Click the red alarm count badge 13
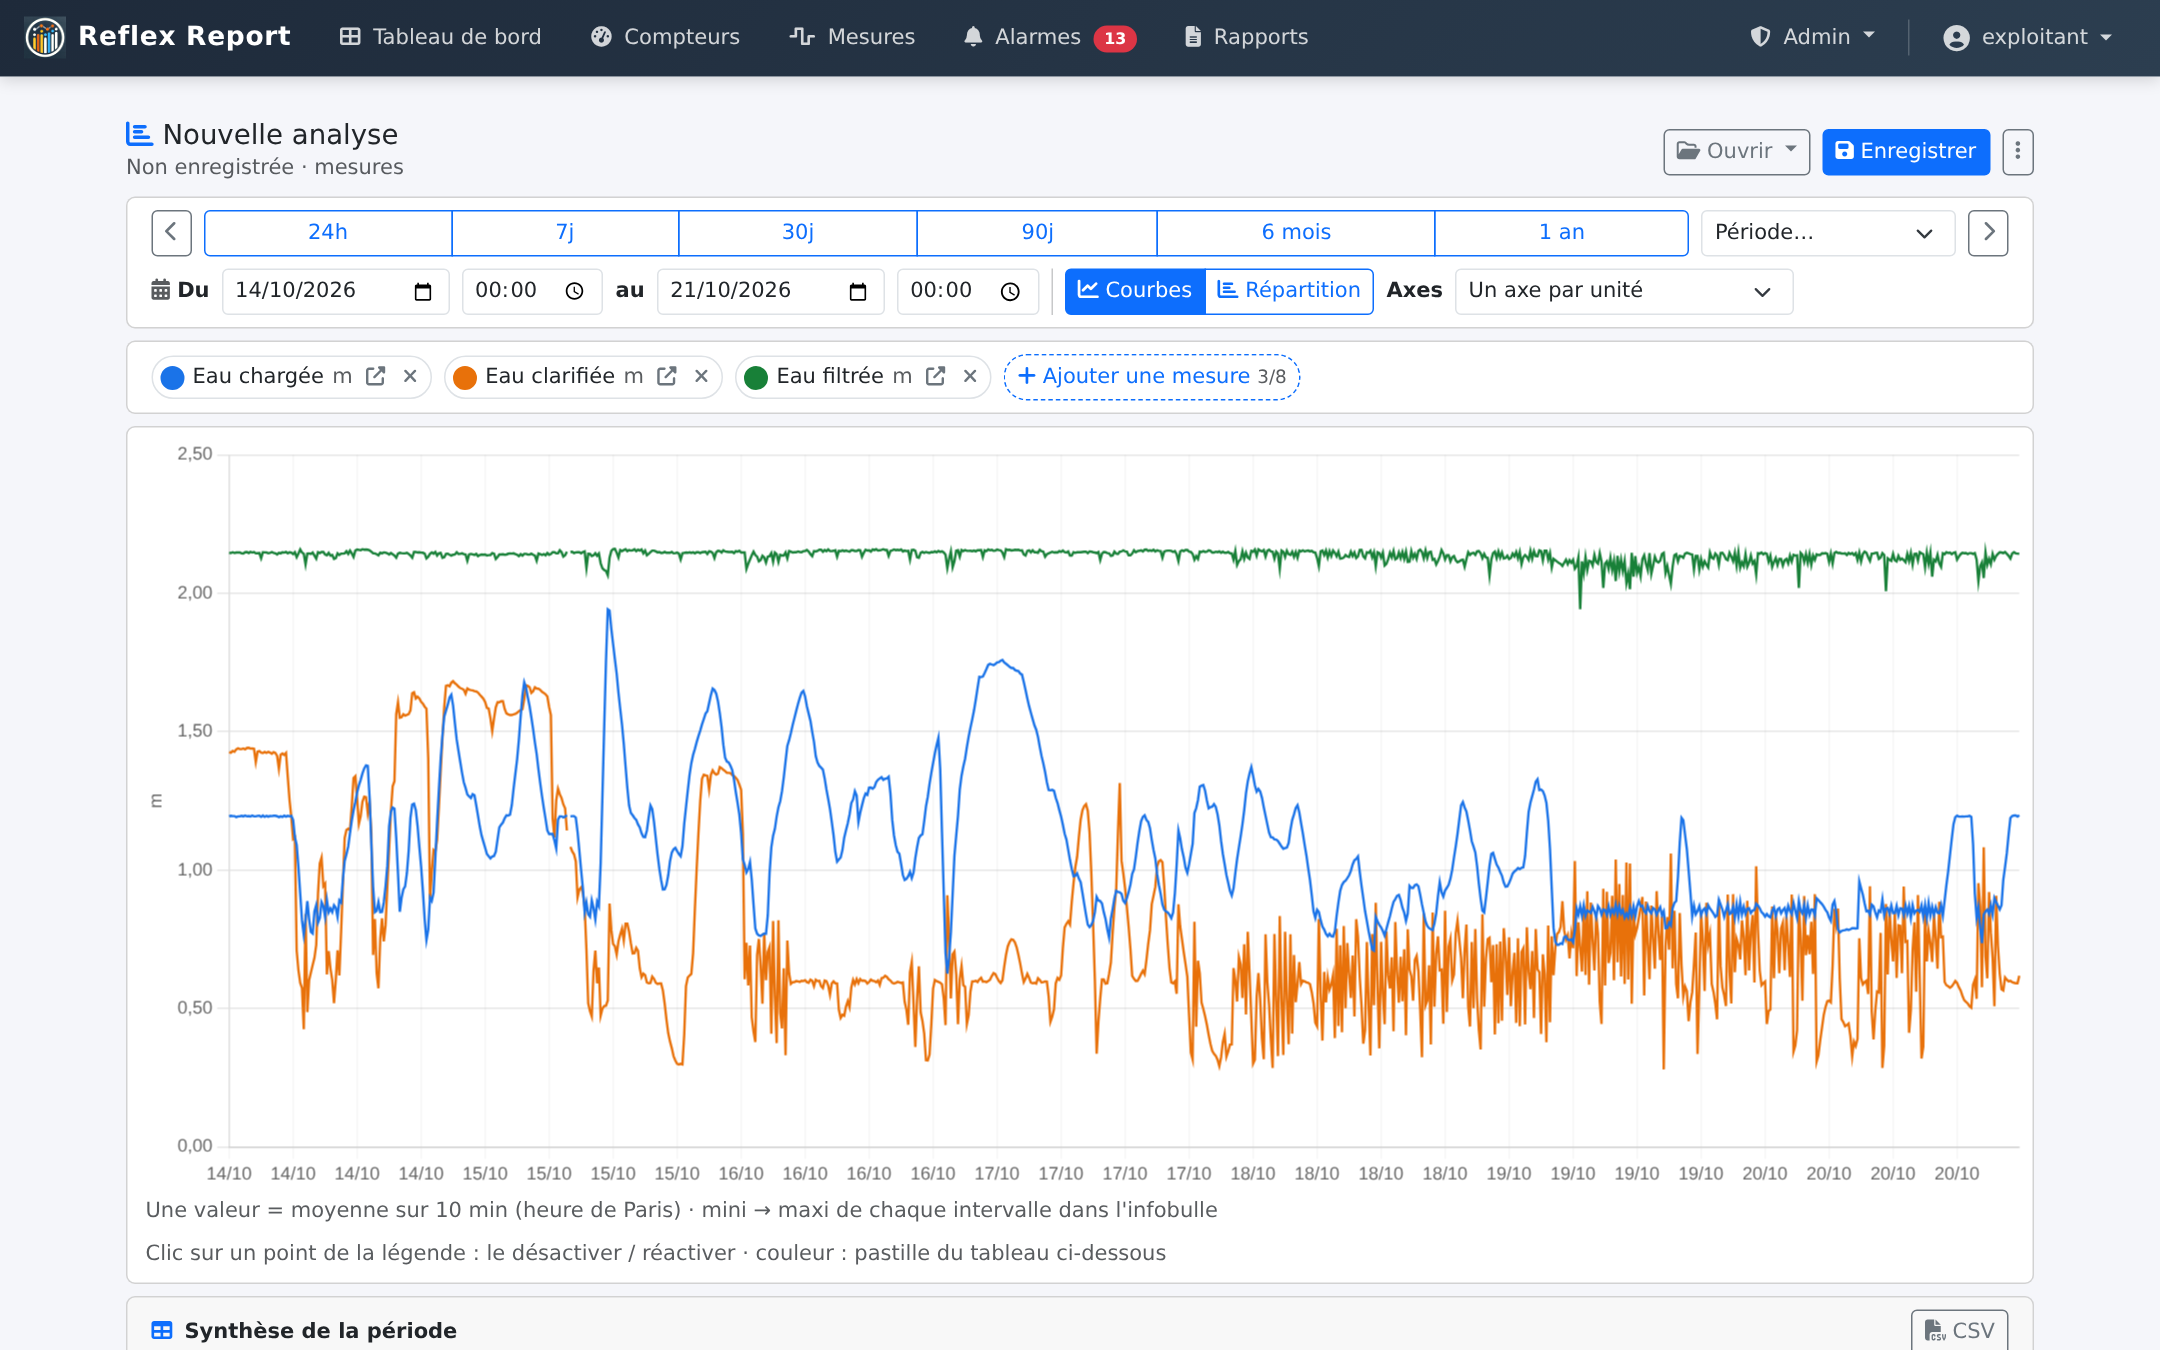The width and height of the screenshot is (2160, 1350). point(1115,38)
